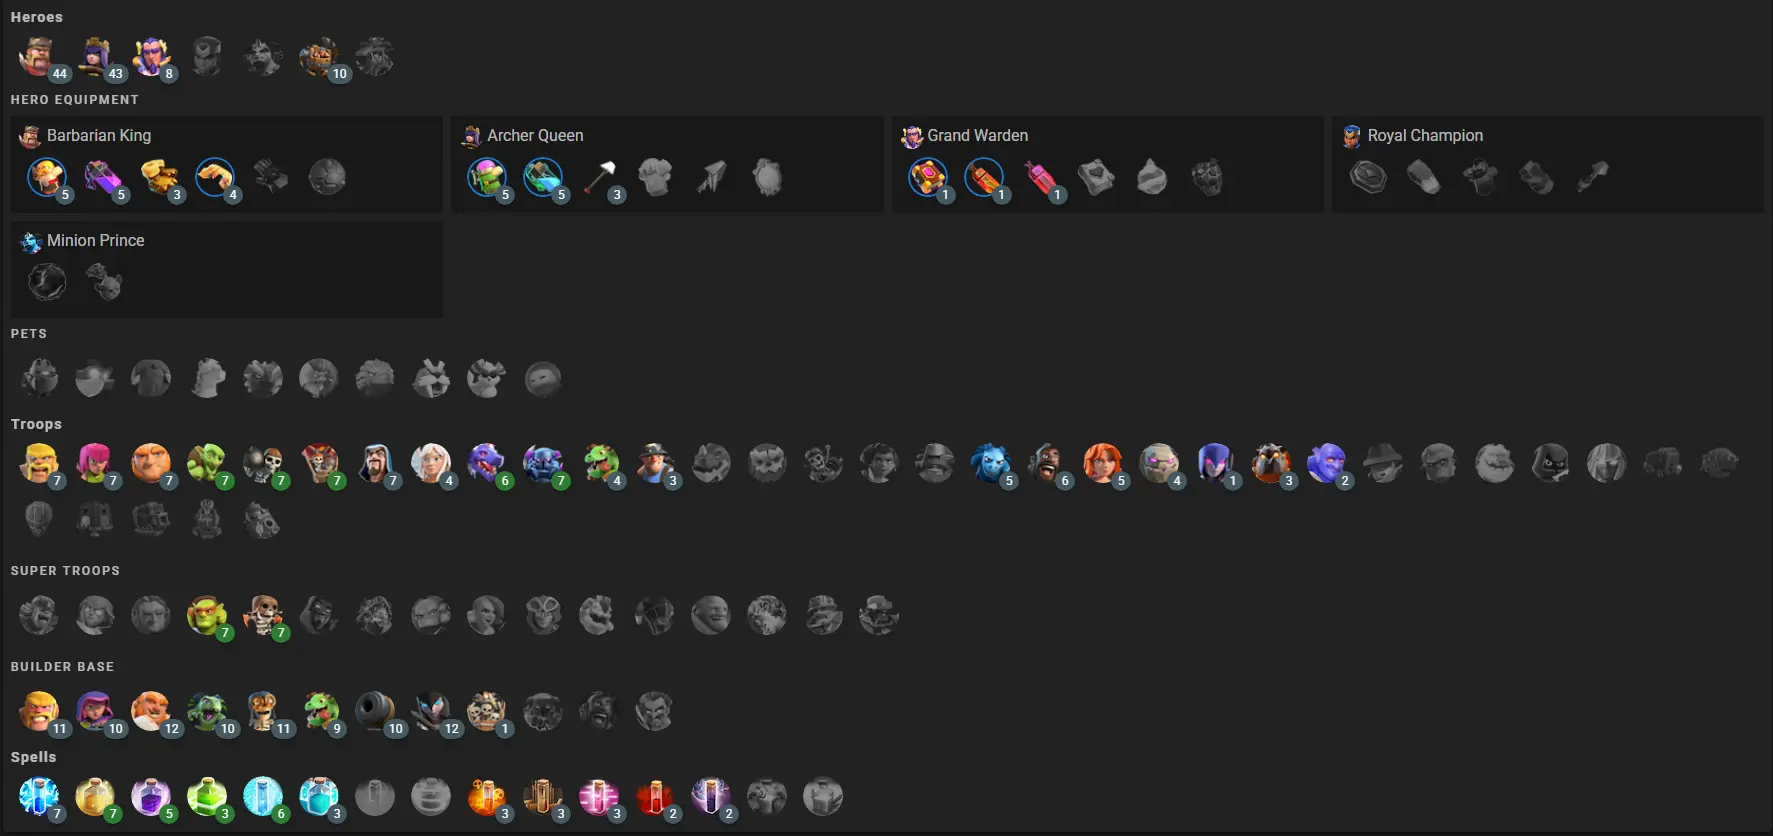1773x836 pixels.
Task: Select the Poison Spell icon
Action: pyautogui.click(x=487, y=797)
